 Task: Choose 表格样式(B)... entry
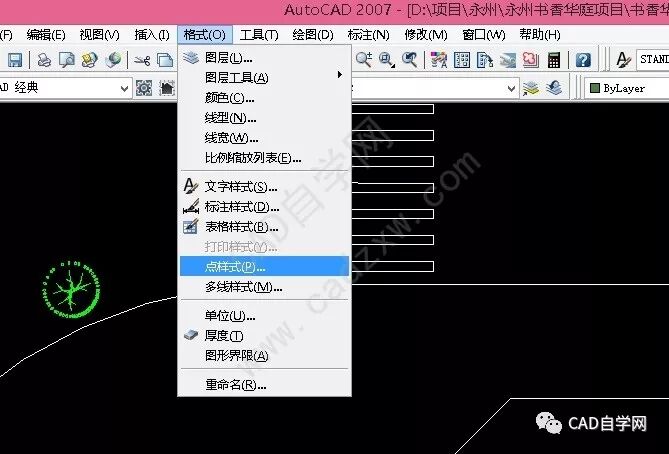(x=264, y=227)
